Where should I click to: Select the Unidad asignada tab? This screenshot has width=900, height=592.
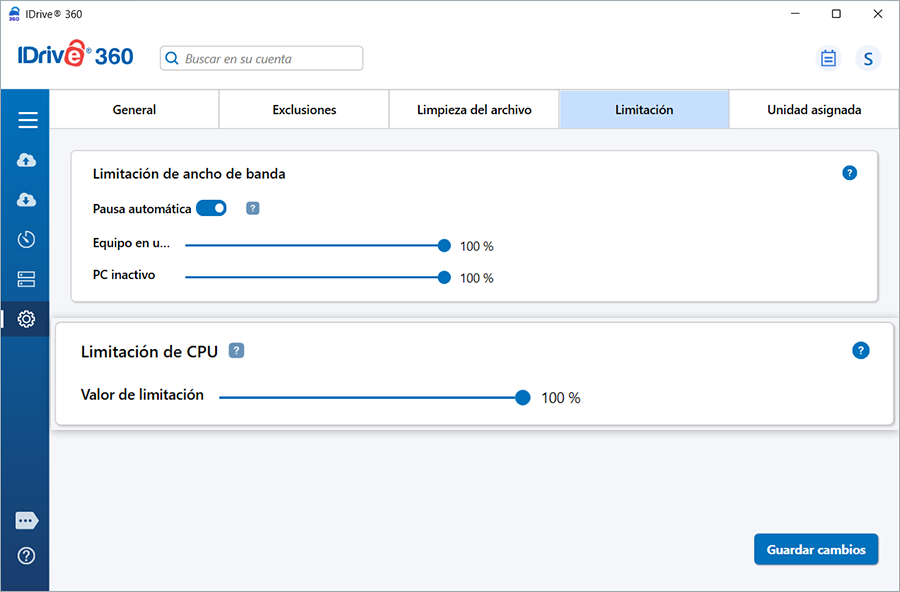pyautogui.click(x=813, y=110)
